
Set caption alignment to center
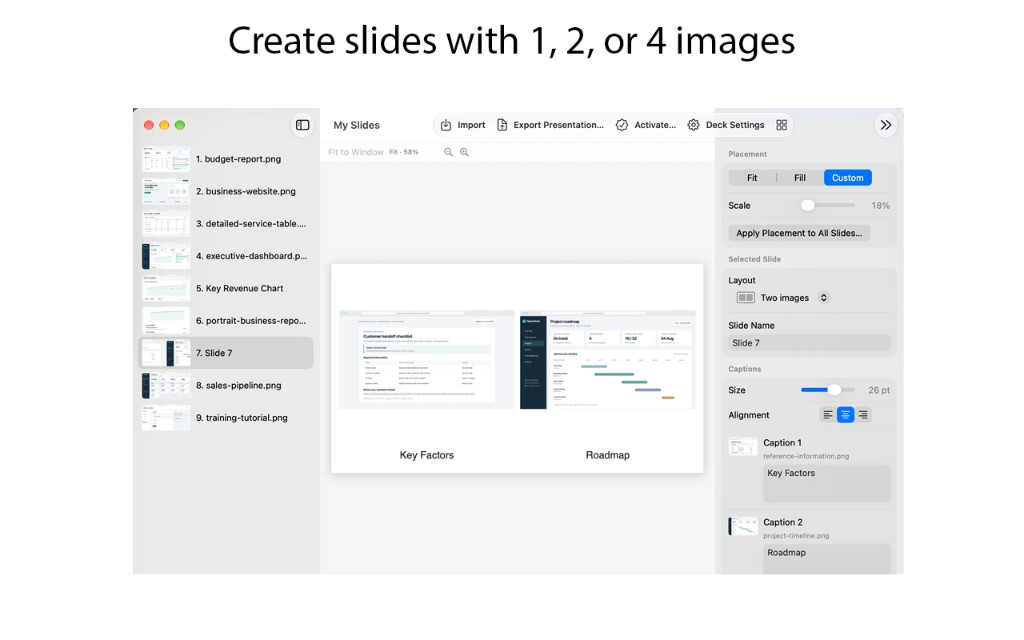[846, 415]
